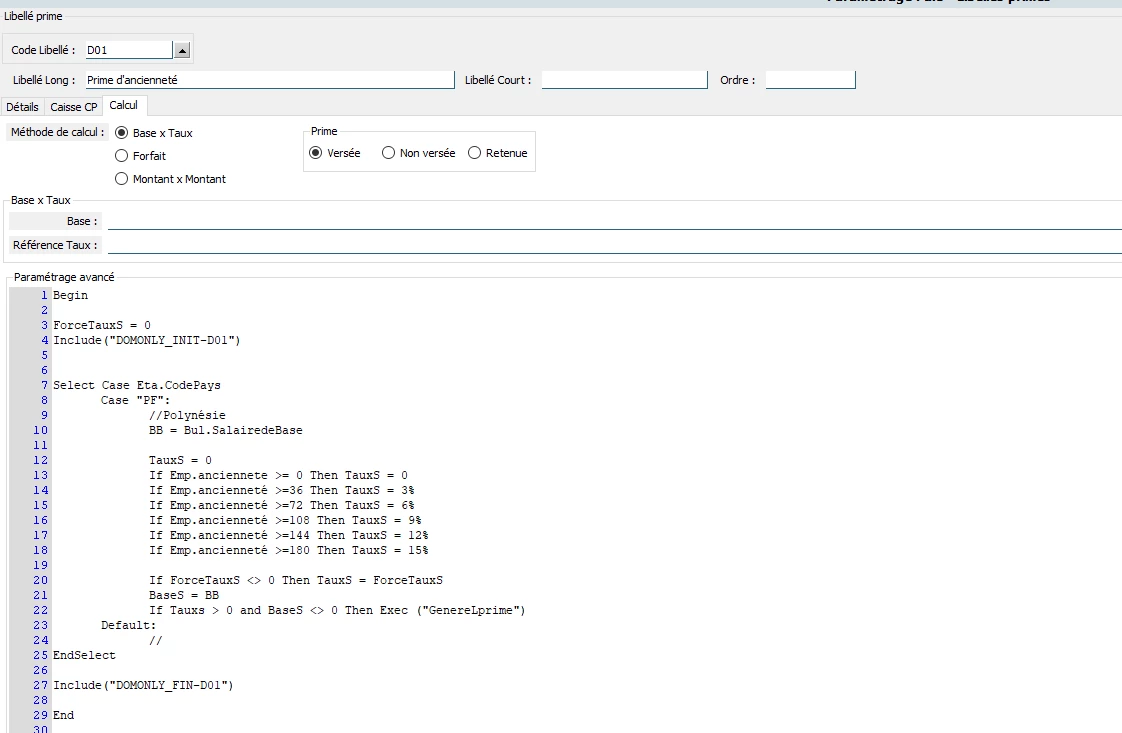
Task: Click the empty Libellé Court field
Action: coord(624,80)
